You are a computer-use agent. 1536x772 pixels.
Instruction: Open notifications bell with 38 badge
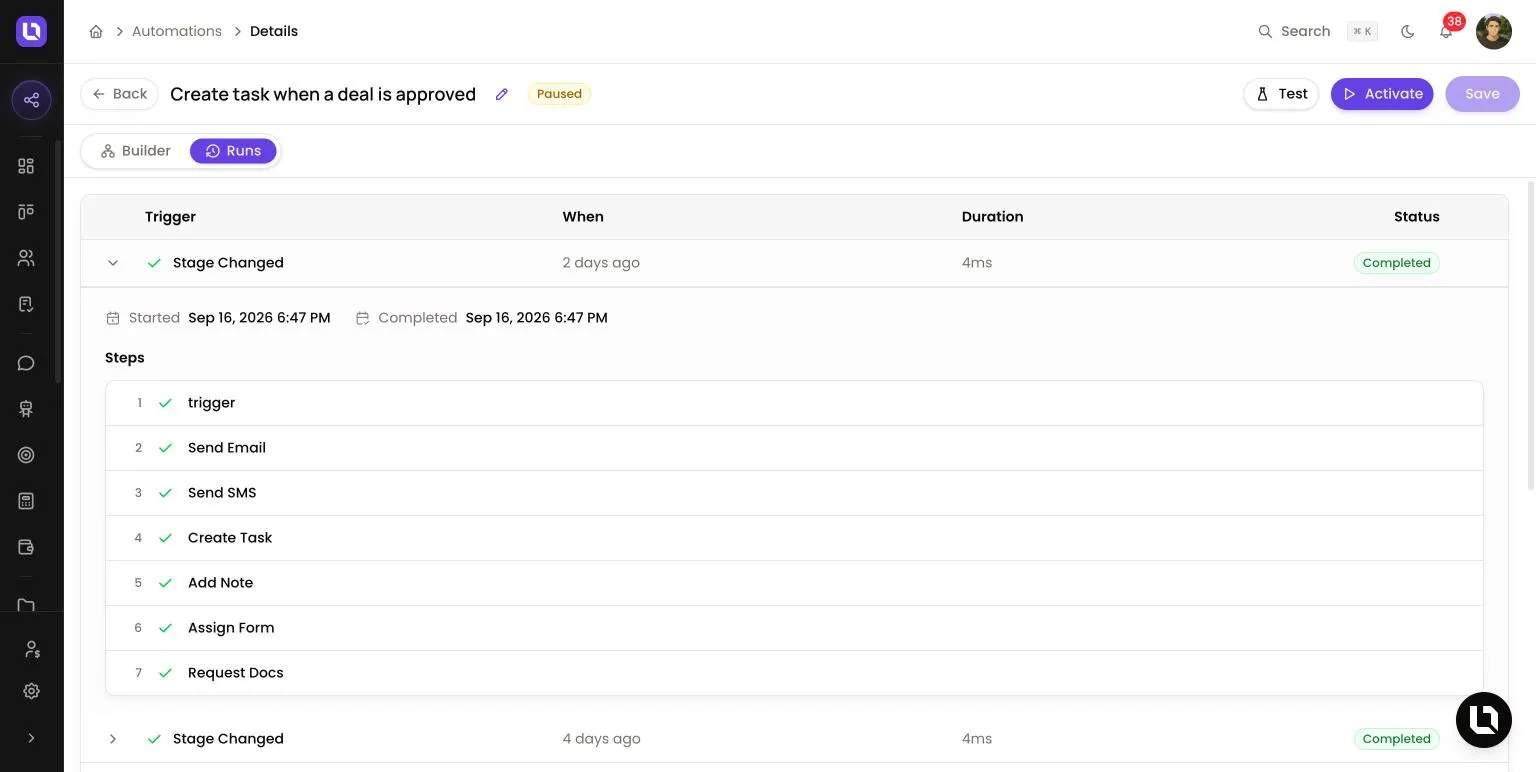[x=1446, y=31]
